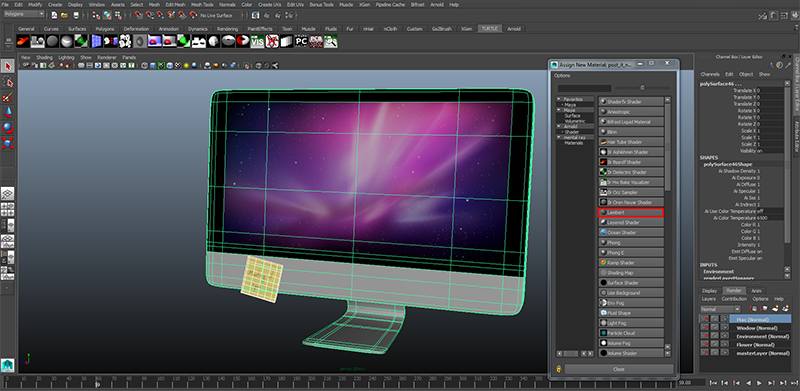Open the Polygons menu set dropdown
800x391 pixels.
(x=24, y=14)
